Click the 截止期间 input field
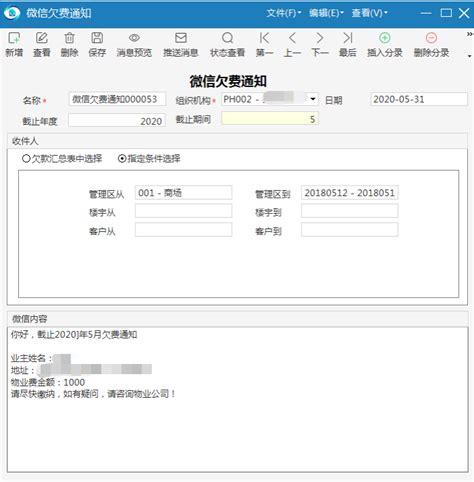The image size is (474, 482). pos(270,119)
